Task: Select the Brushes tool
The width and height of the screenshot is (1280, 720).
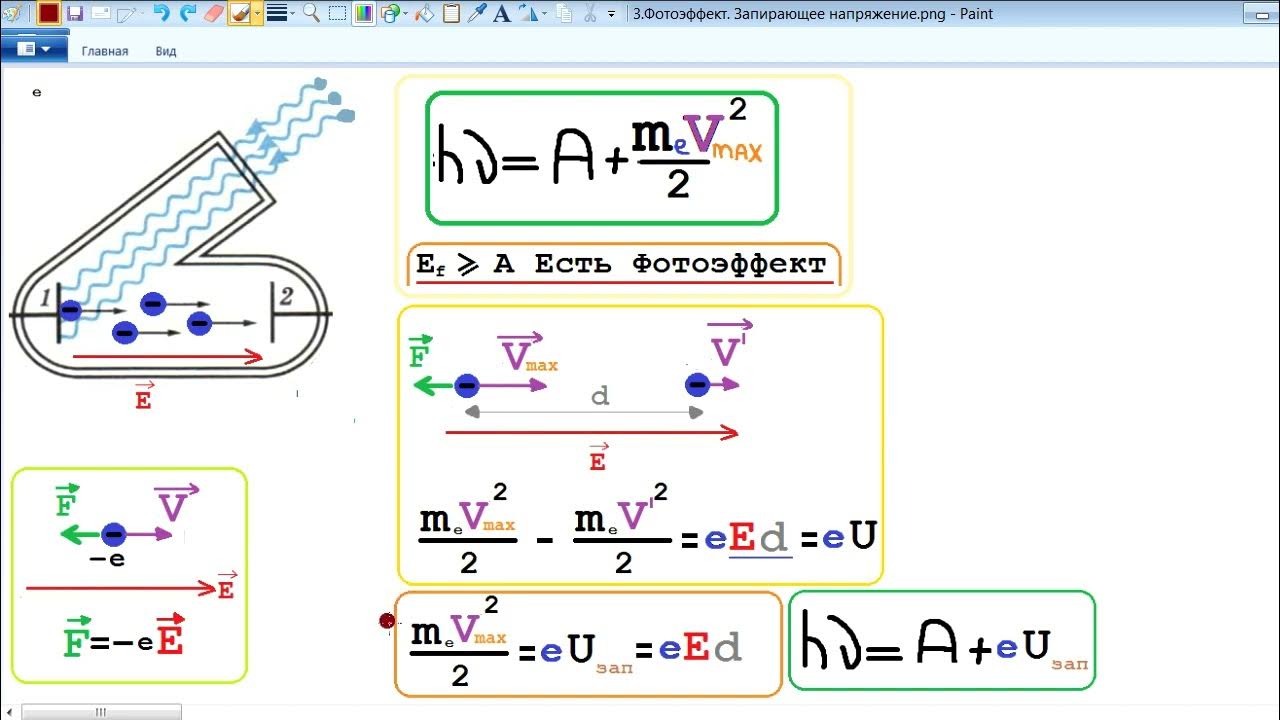Action: click(x=240, y=13)
